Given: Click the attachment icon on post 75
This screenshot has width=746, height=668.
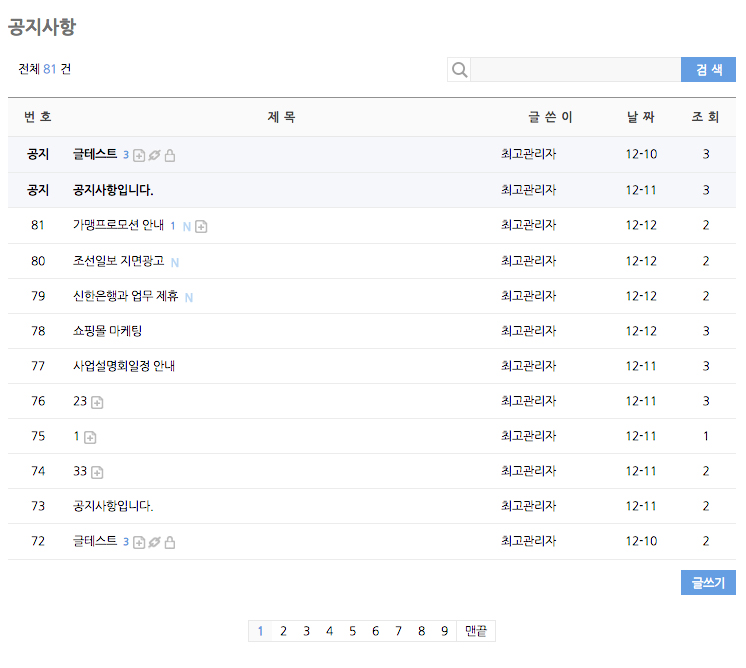Looking at the screenshot, I should point(90,437).
